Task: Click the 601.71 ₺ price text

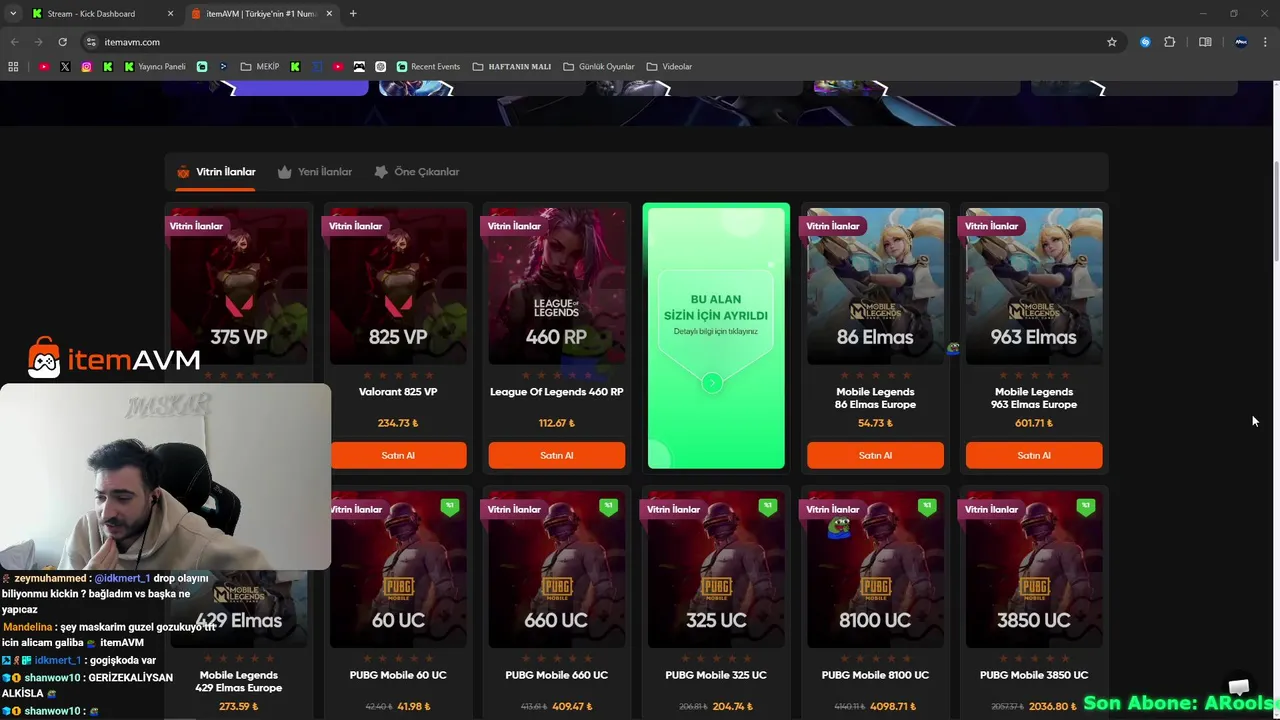Action: (1034, 423)
